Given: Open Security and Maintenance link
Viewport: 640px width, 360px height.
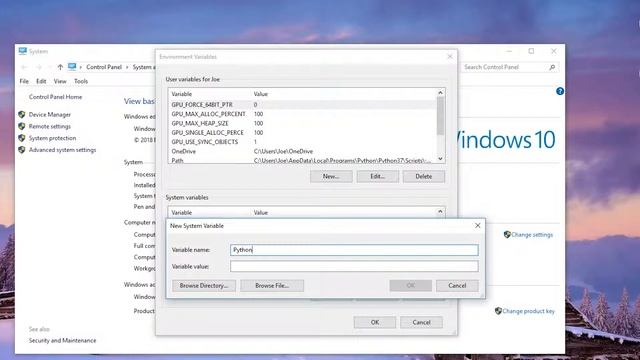Looking at the screenshot, I should [x=62, y=340].
